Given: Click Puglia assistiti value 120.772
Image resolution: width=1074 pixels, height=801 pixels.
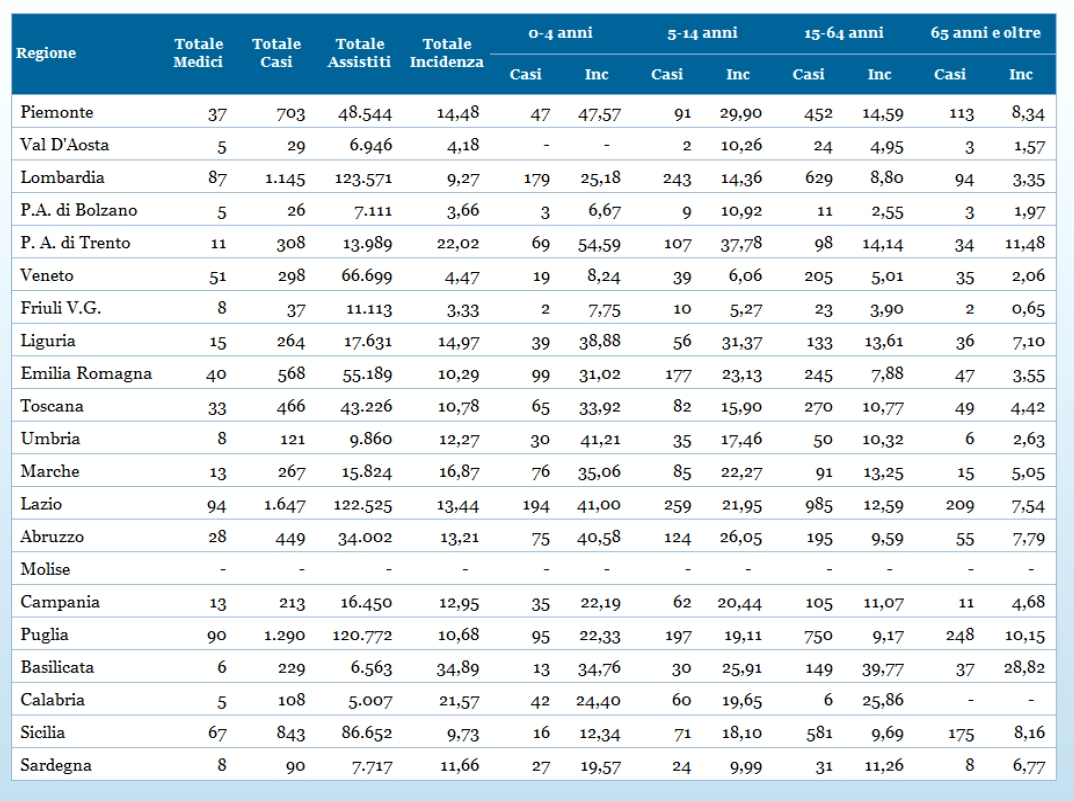Looking at the screenshot, I should coord(362,636).
